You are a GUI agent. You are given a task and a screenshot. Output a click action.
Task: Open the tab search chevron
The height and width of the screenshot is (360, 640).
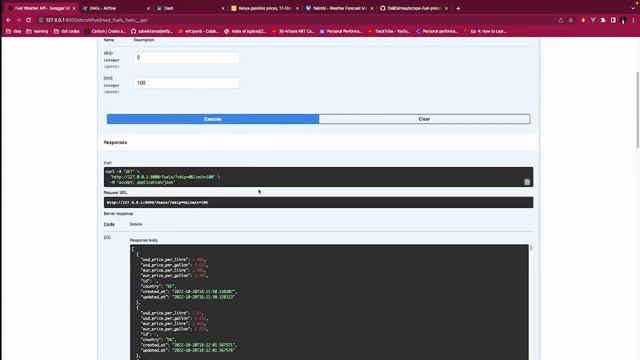tap(633, 8)
